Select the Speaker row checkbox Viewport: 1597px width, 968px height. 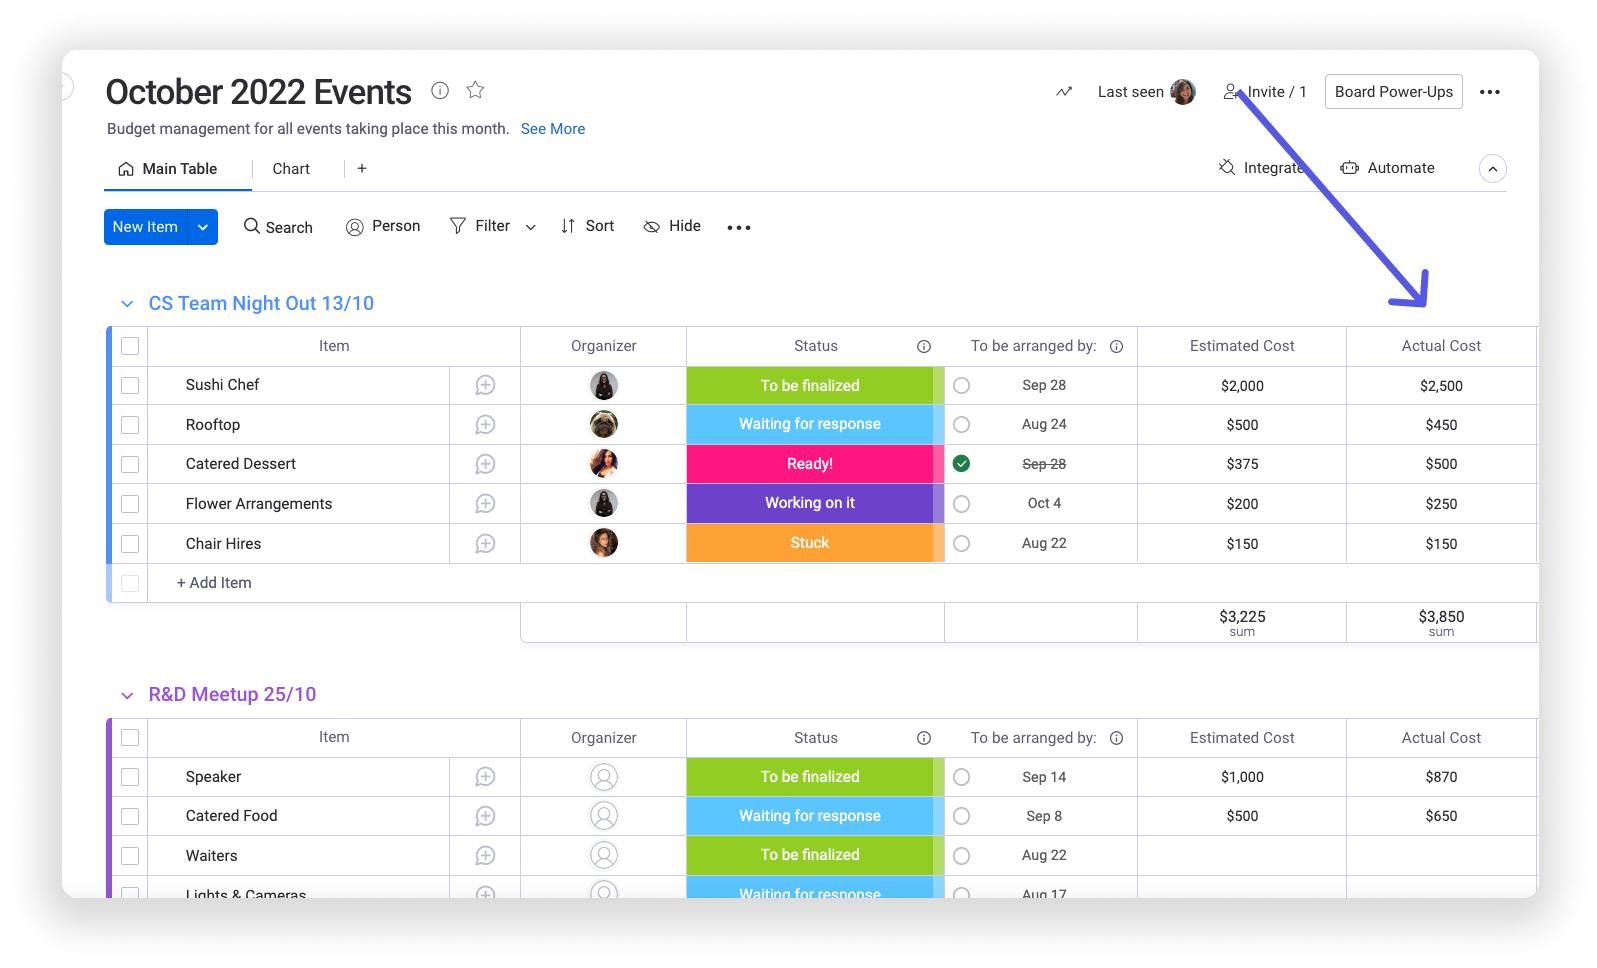pyautogui.click(x=130, y=777)
